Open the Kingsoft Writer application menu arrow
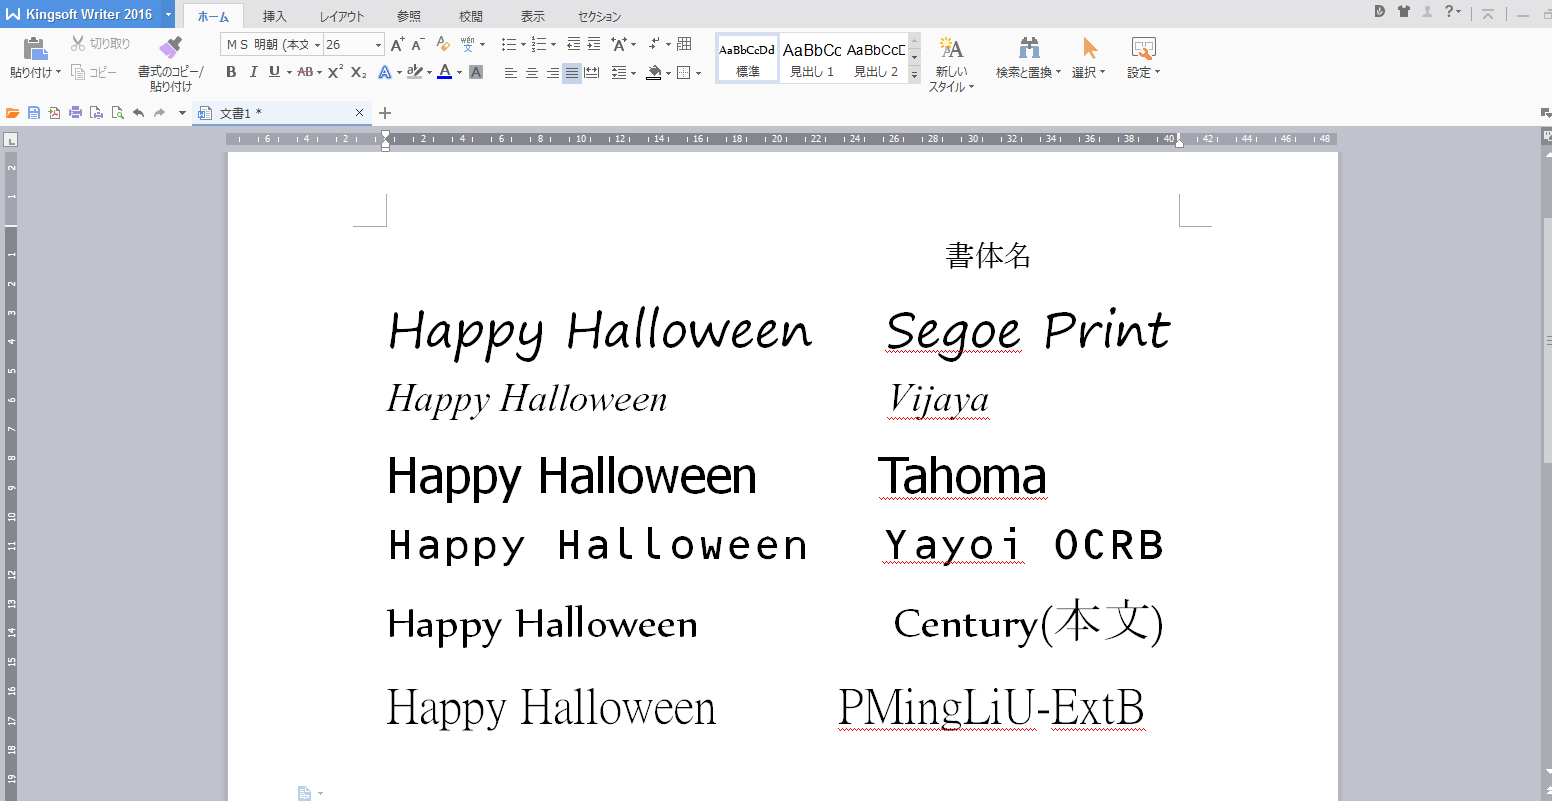The height and width of the screenshot is (801, 1552). [x=168, y=13]
